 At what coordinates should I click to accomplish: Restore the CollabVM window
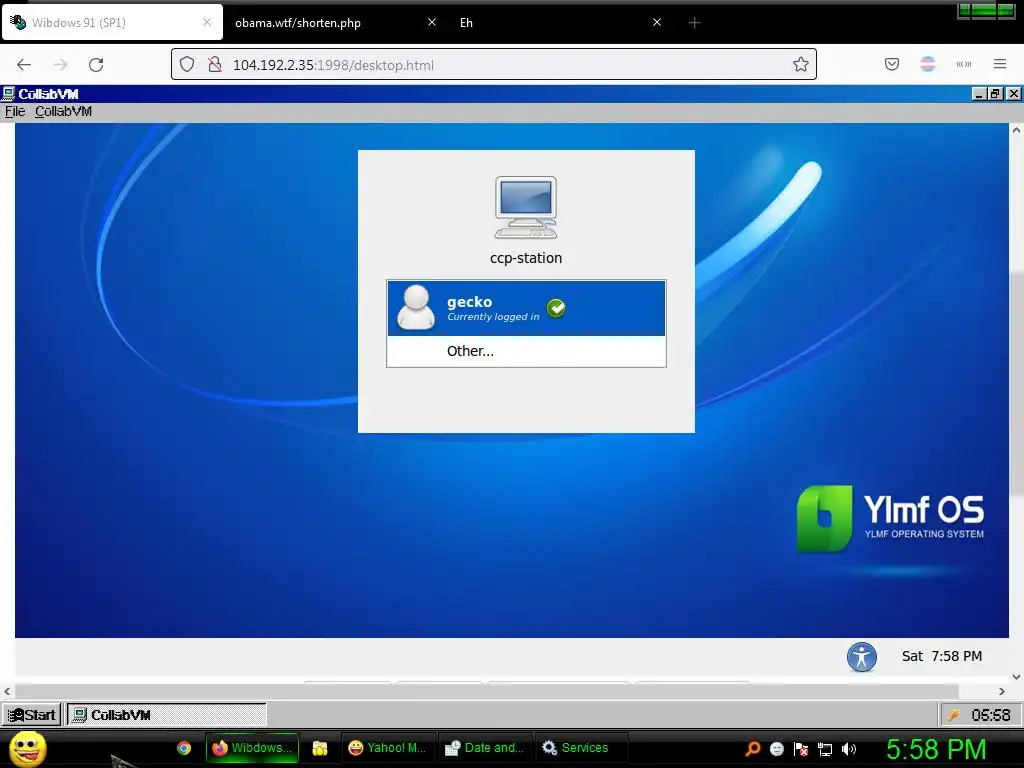pos(995,94)
